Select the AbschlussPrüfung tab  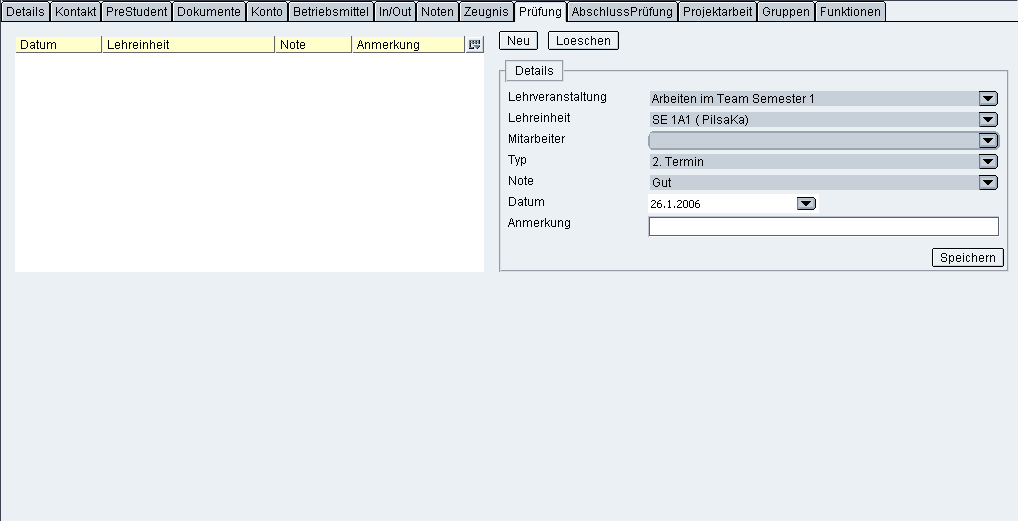click(622, 12)
